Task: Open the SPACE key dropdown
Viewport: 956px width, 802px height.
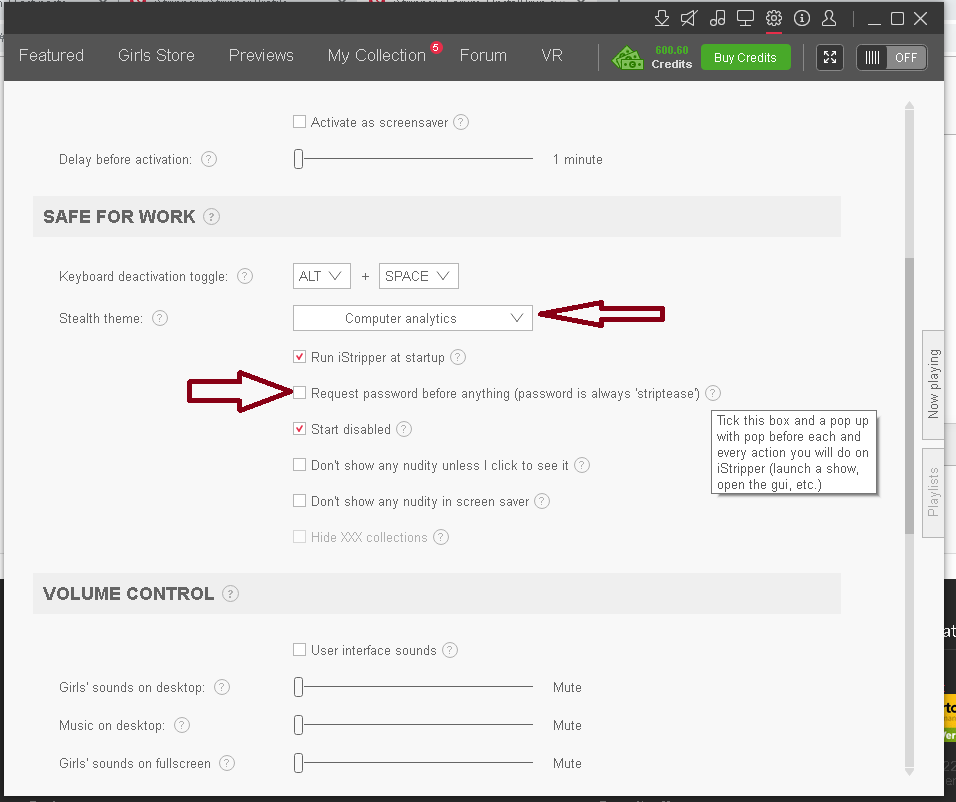Action: [x=419, y=276]
